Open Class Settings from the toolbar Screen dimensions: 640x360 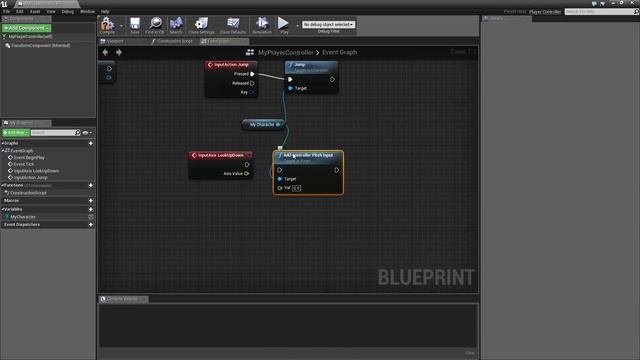[201, 25]
